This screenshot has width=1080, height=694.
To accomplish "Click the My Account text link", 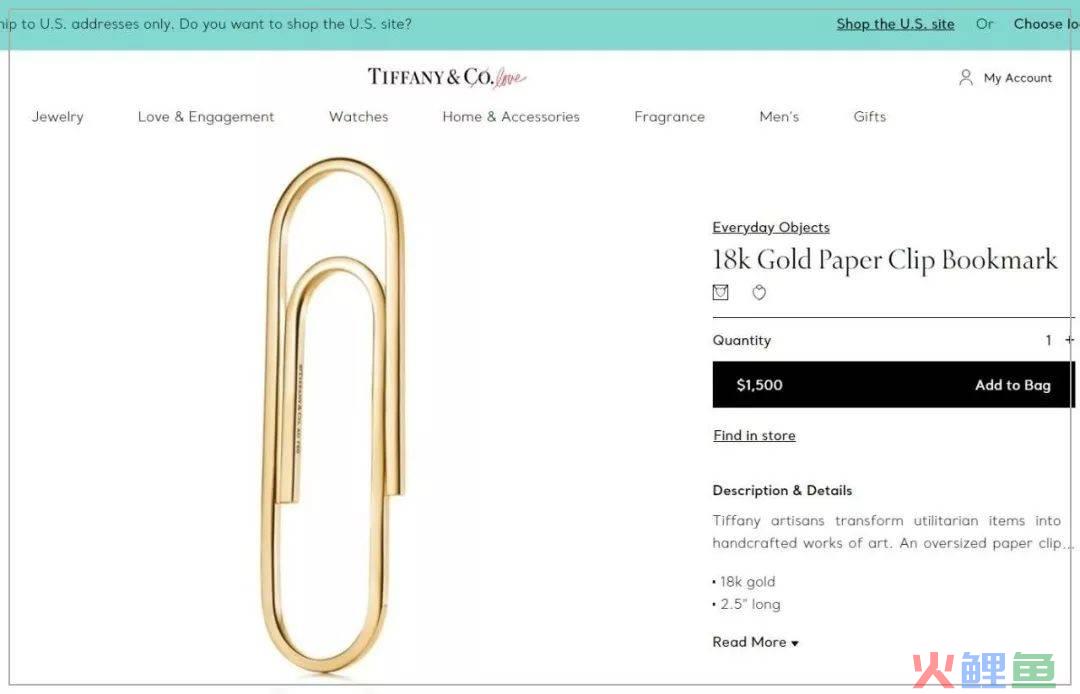I will [x=1018, y=78].
